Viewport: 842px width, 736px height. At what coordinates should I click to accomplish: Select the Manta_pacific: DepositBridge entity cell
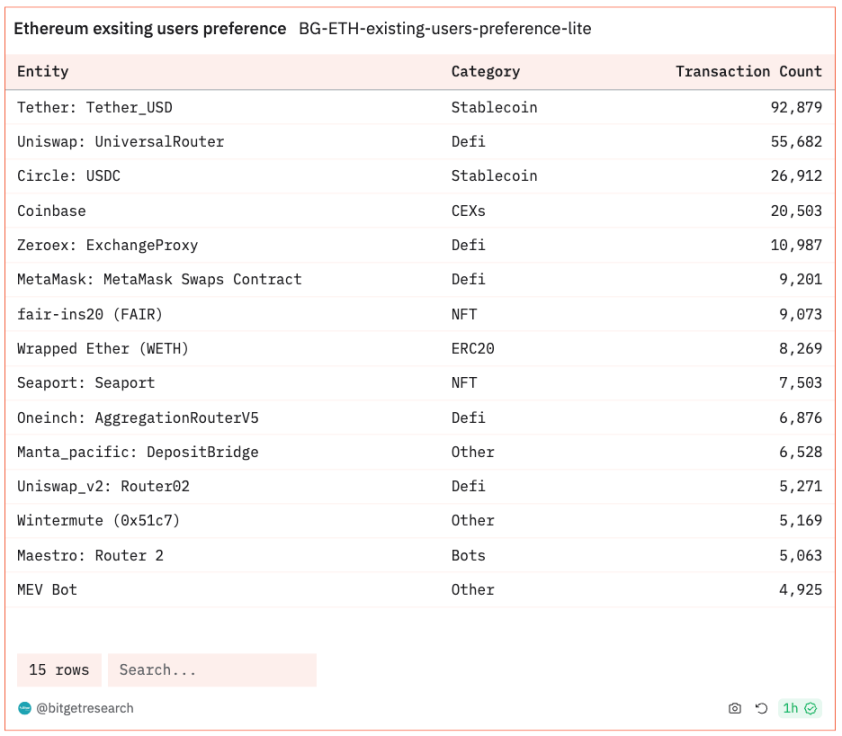(x=137, y=452)
